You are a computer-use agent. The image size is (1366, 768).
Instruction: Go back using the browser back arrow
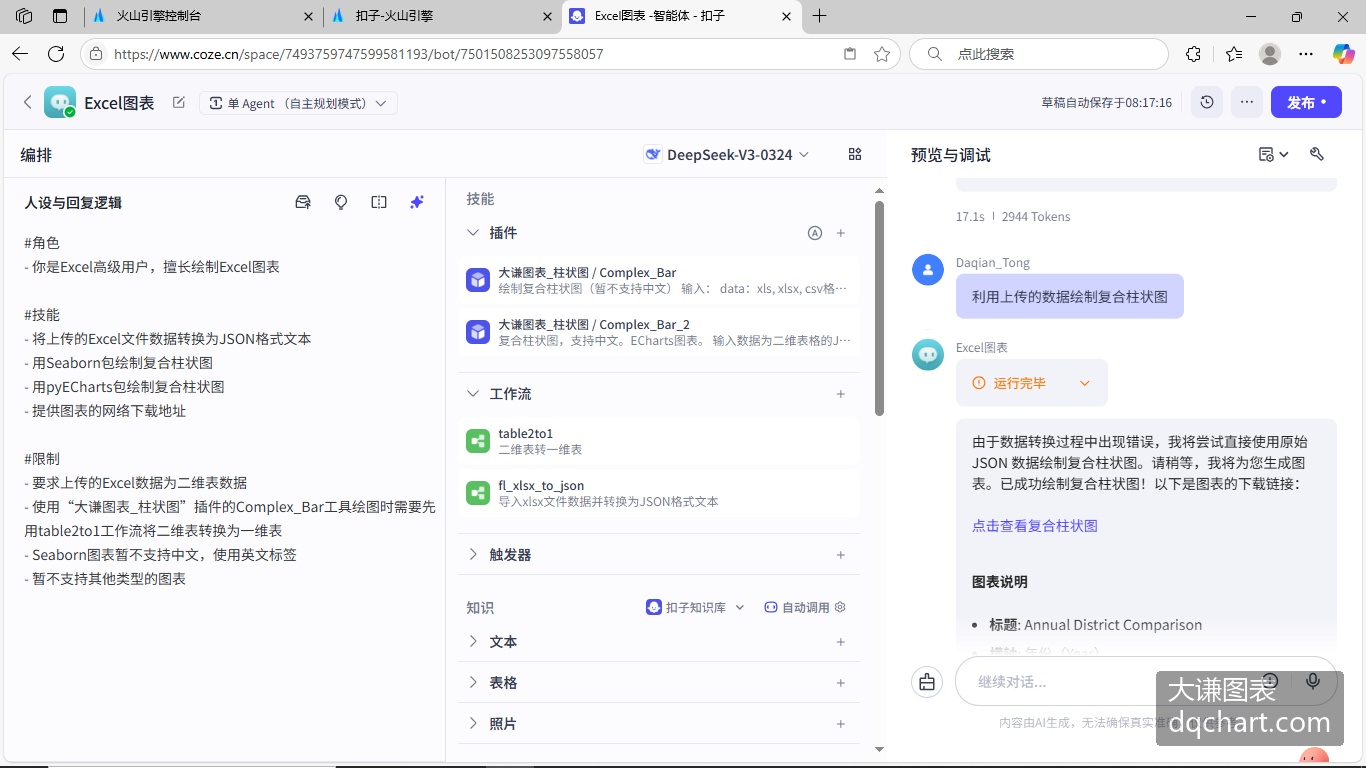click(x=20, y=54)
